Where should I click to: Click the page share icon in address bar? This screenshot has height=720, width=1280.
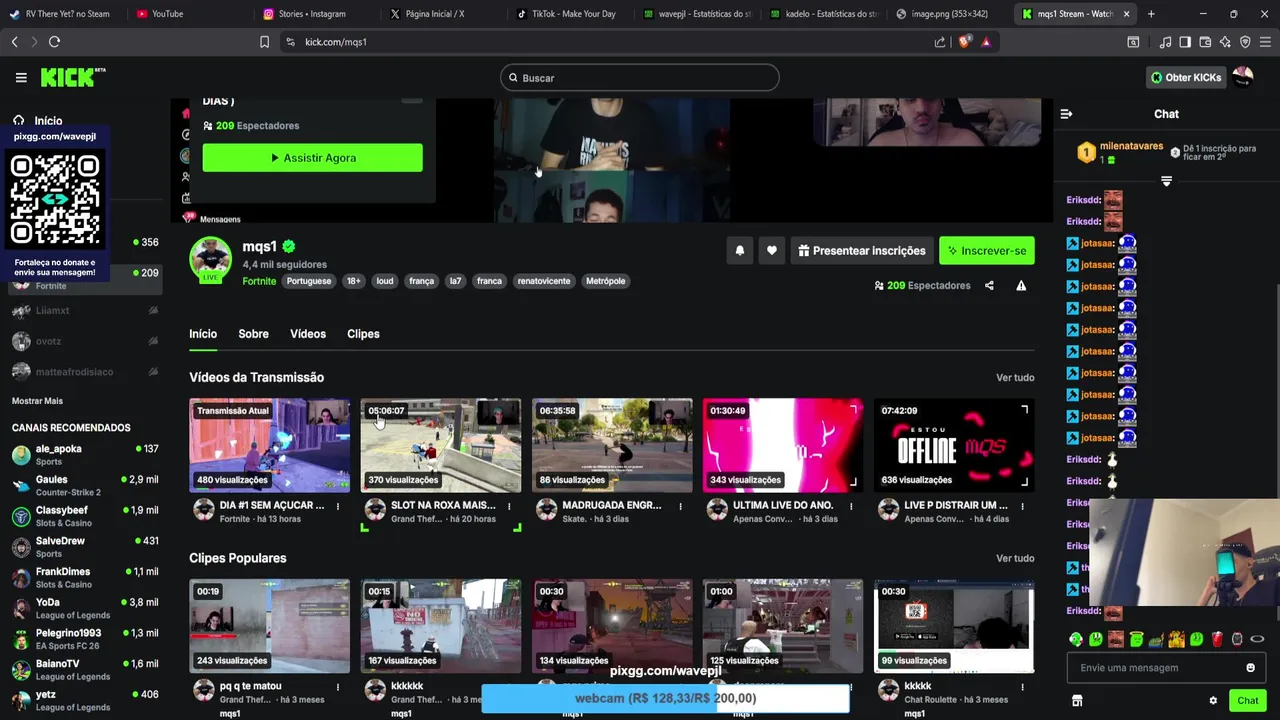(940, 42)
